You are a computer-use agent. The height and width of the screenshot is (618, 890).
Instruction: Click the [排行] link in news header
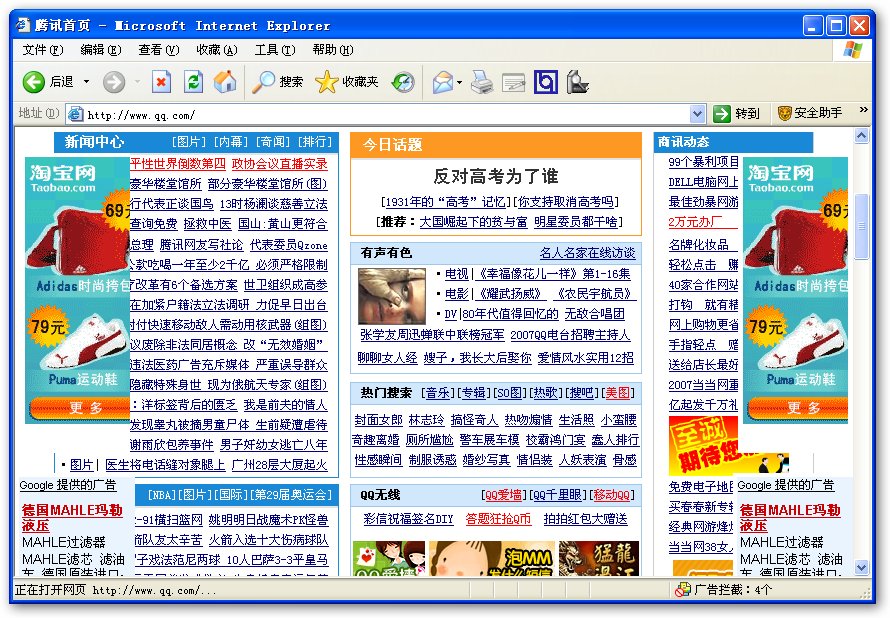[315, 141]
